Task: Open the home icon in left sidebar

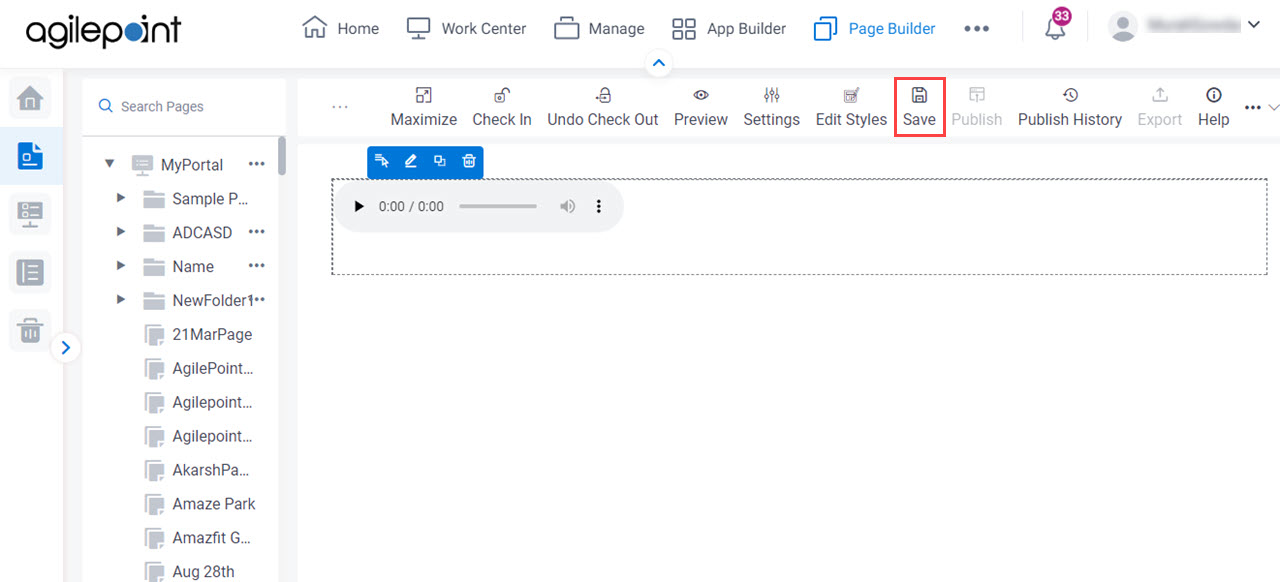Action: tap(30, 98)
